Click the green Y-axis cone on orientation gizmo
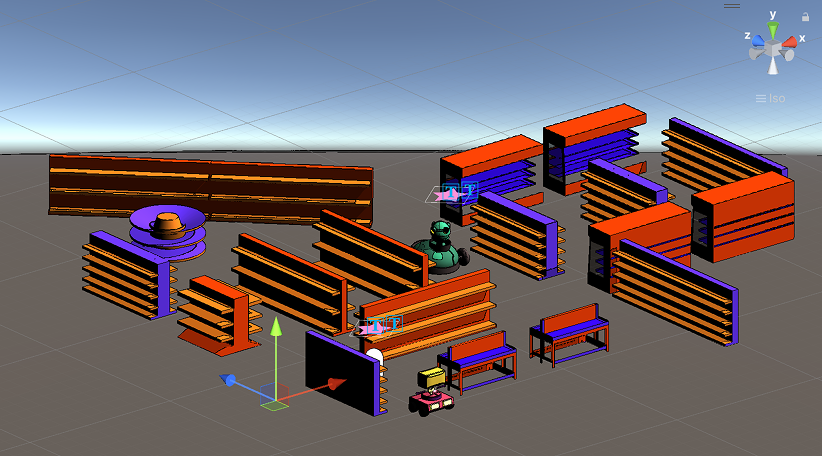This screenshot has width=822, height=456. point(773,30)
